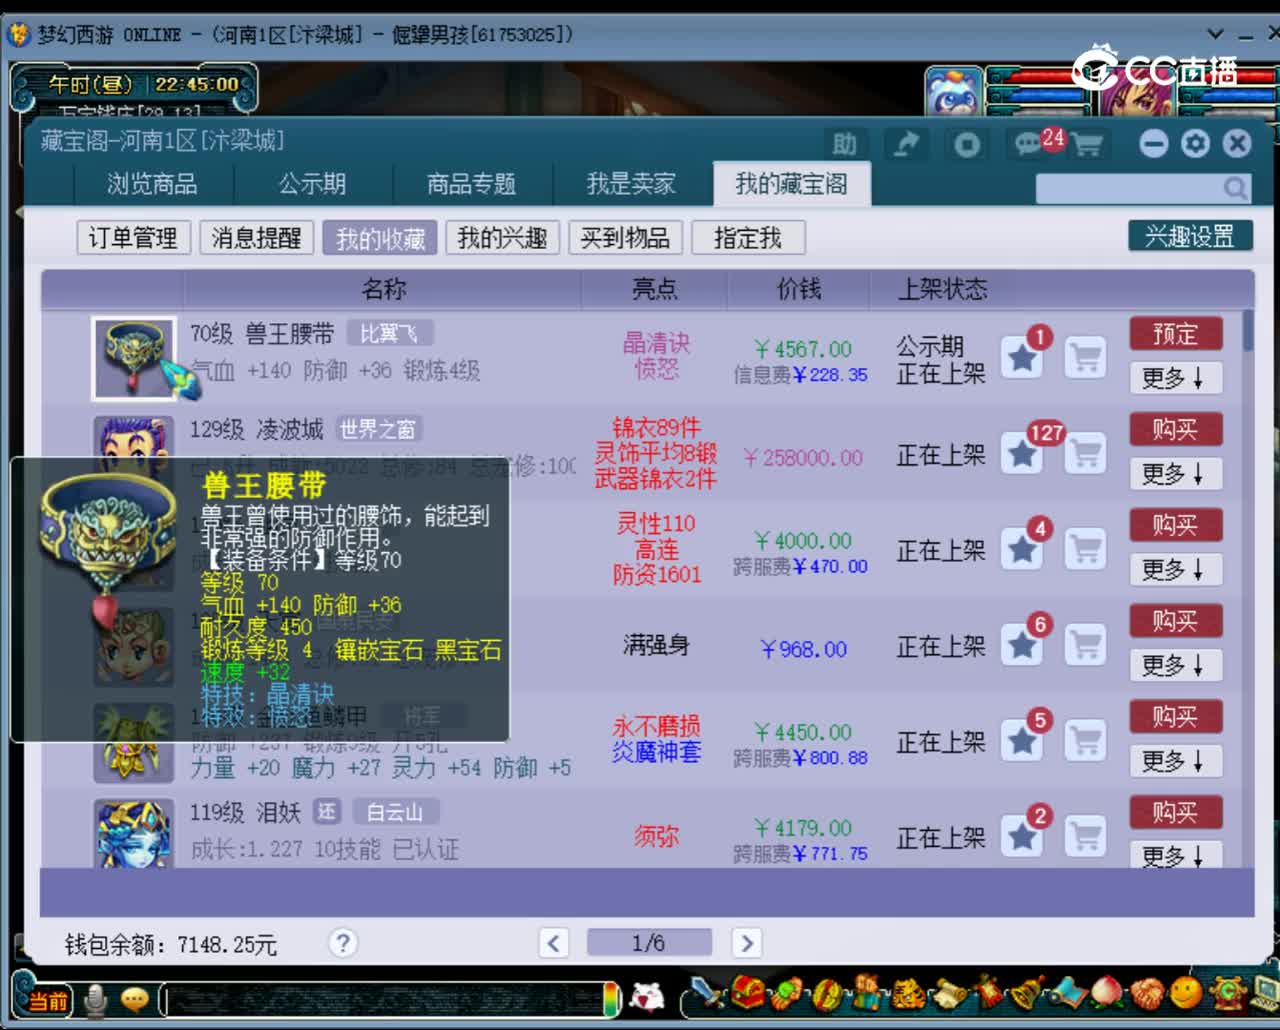Add the ¥968.00 item to cart
1280x1030 pixels.
(x=1085, y=645)
